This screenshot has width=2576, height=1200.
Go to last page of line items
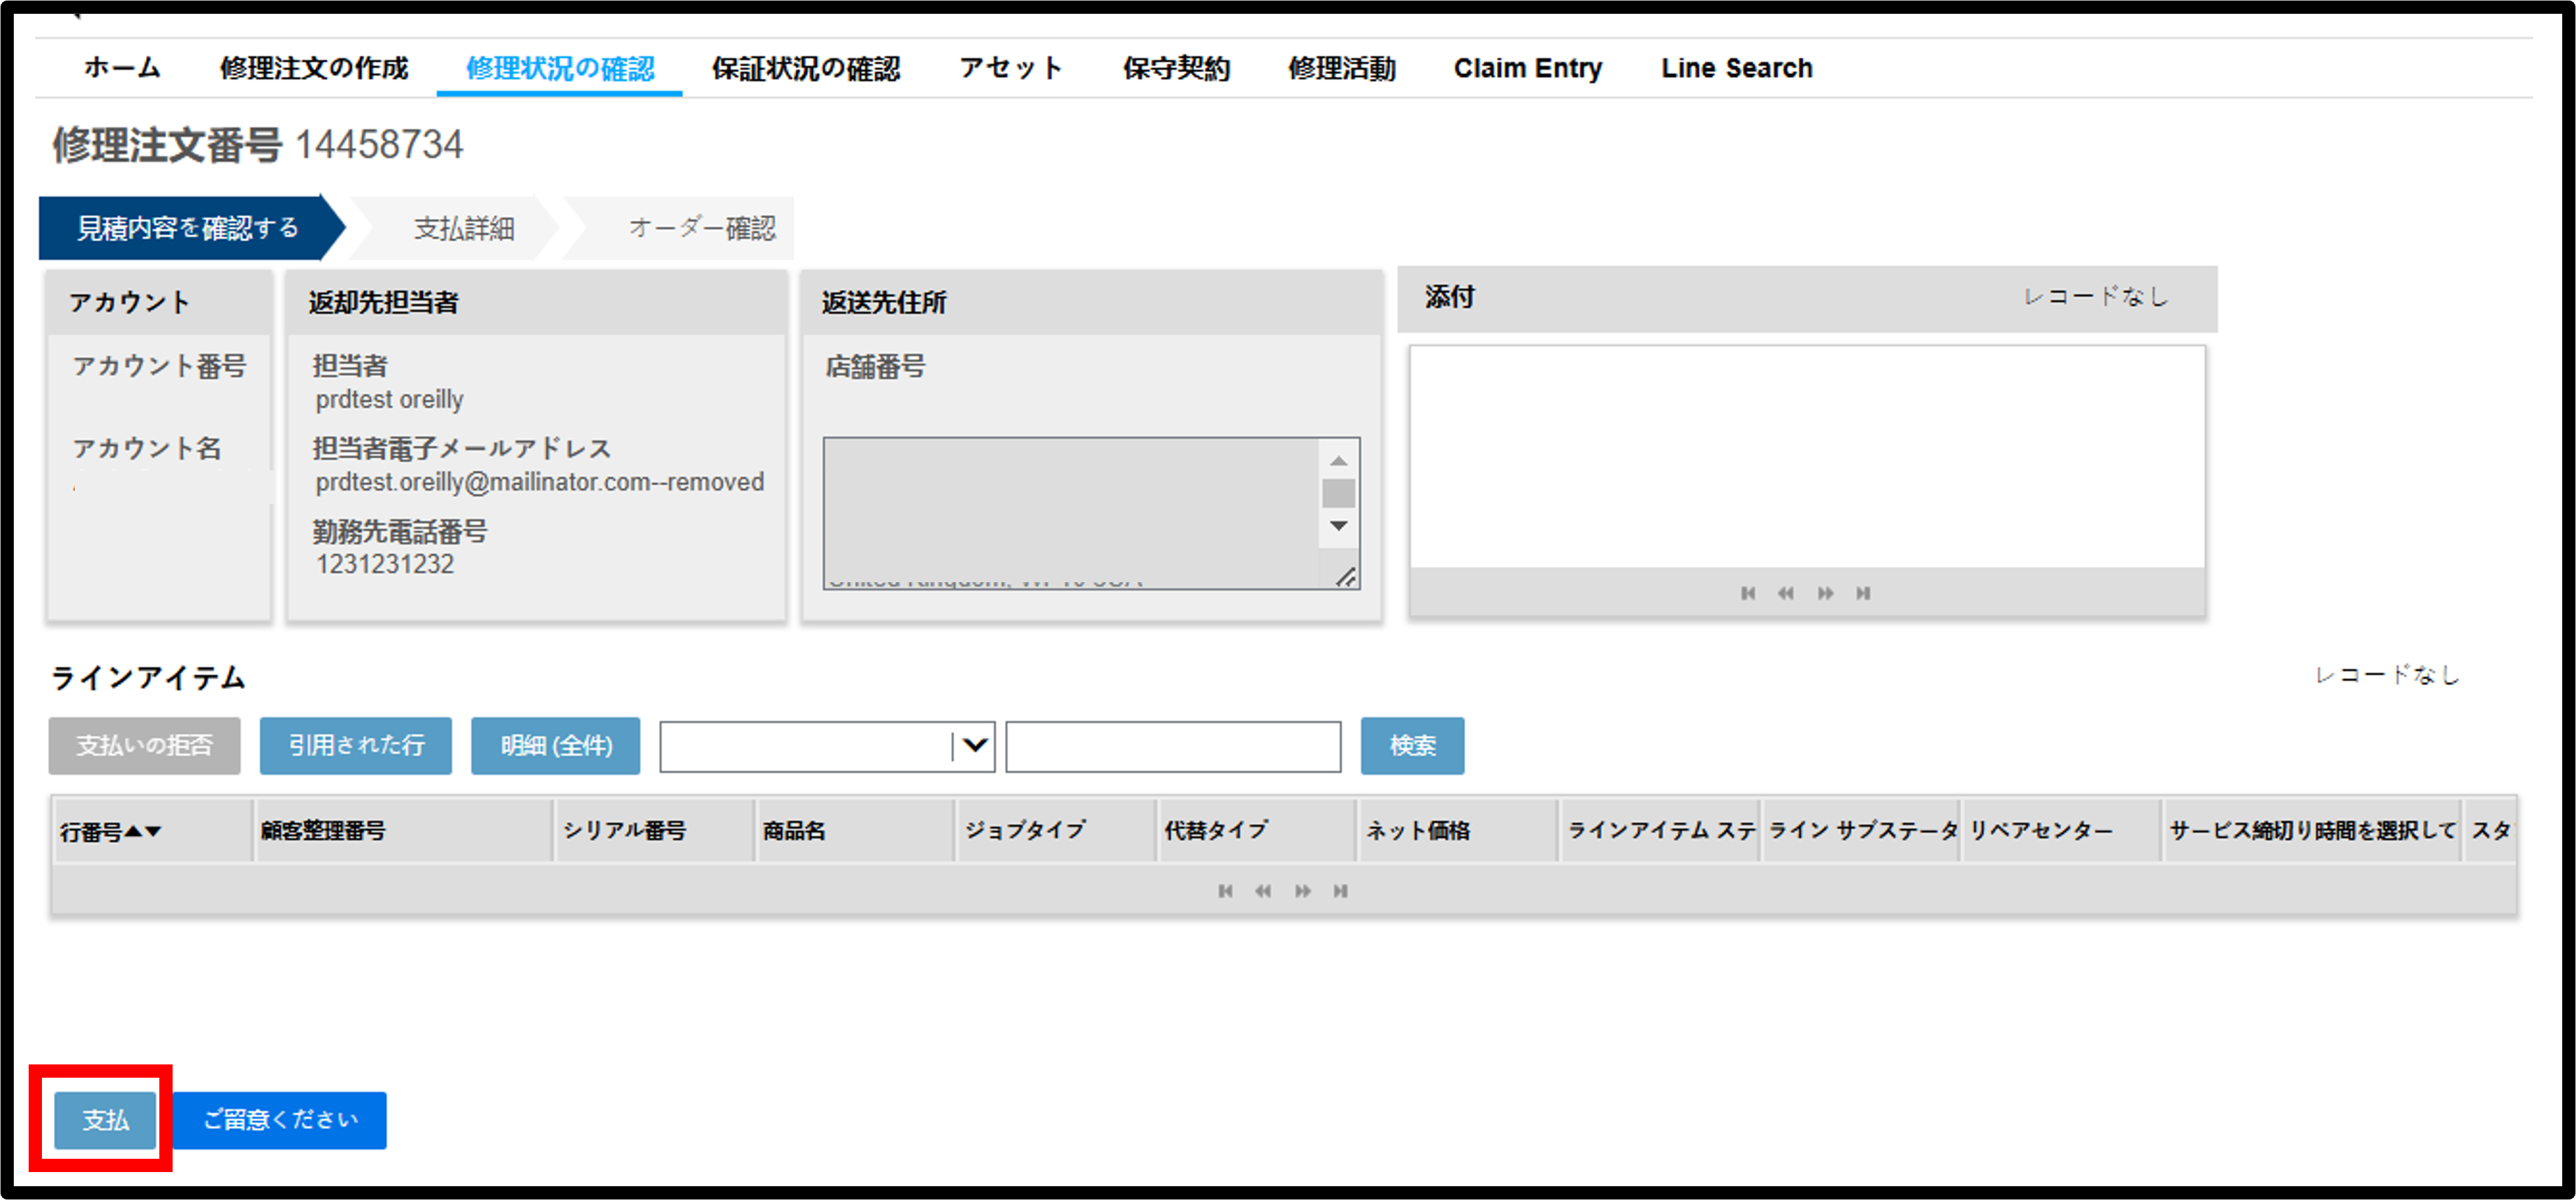[1340, 891]
